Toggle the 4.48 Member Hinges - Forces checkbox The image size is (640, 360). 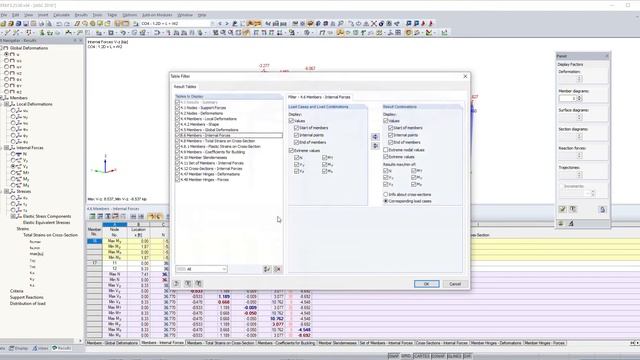(178, 180)
